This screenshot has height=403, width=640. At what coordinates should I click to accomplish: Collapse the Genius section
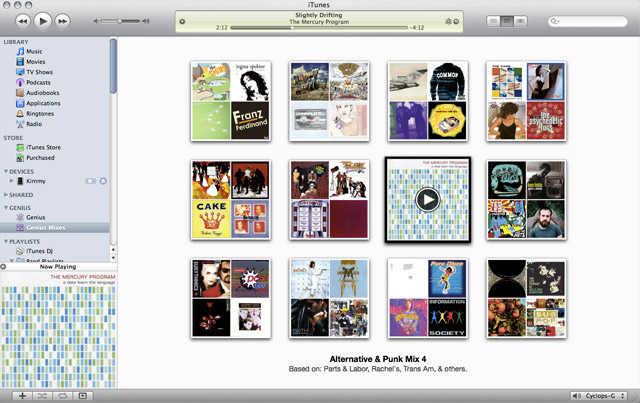point(6,208)
